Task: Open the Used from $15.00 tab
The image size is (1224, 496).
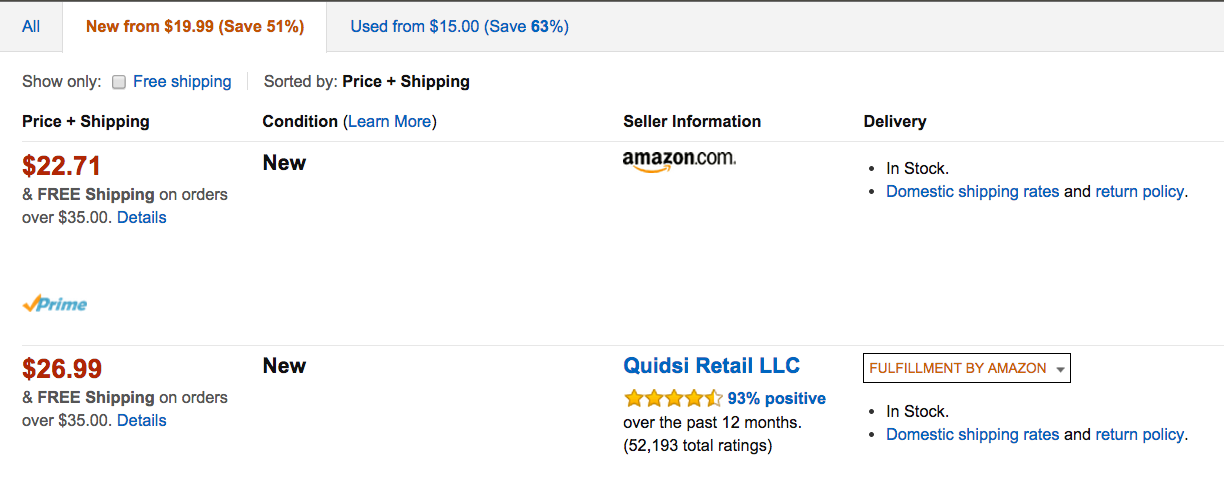Action: click(x=459, y=27)
